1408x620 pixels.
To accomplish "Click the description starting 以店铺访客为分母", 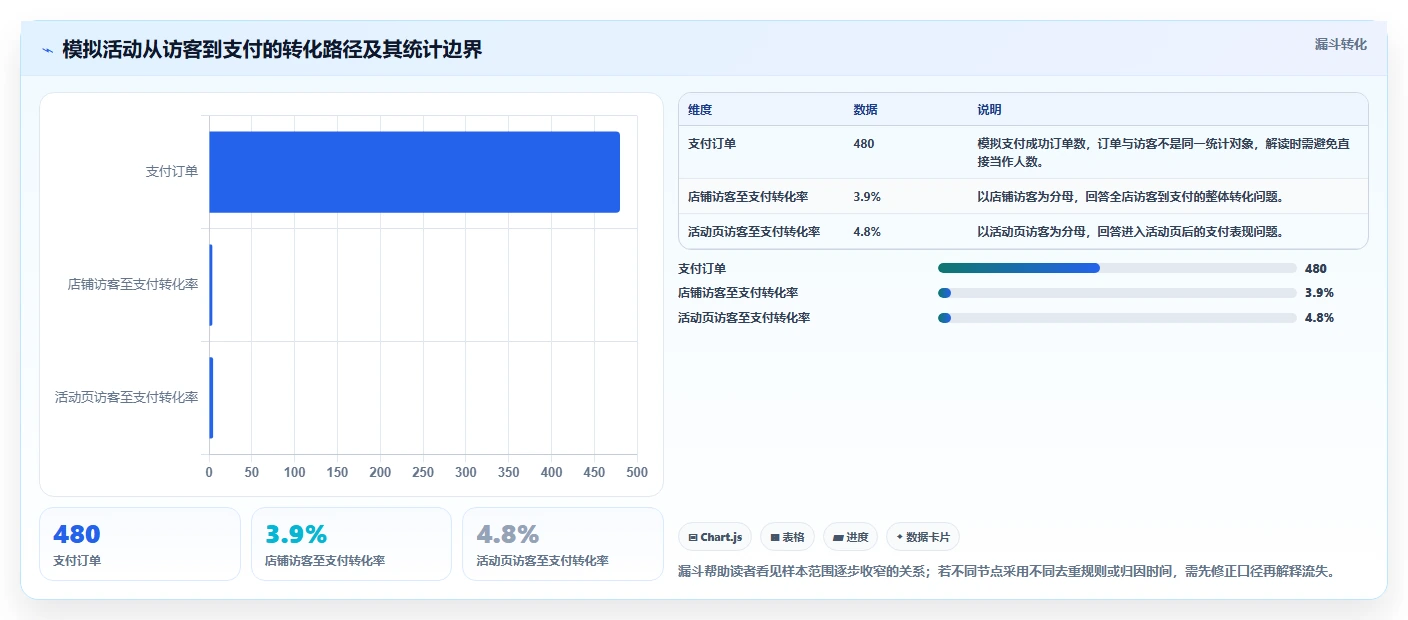I will click(x=1130, y=197).
